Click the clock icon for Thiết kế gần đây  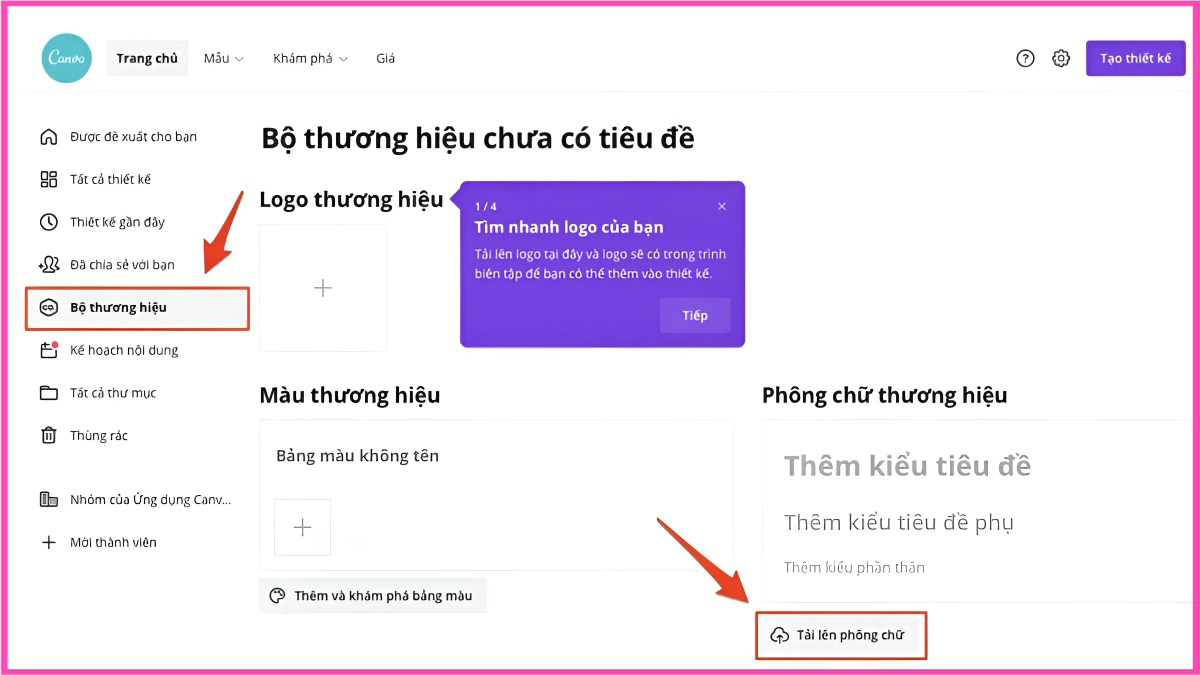point(48,222)
